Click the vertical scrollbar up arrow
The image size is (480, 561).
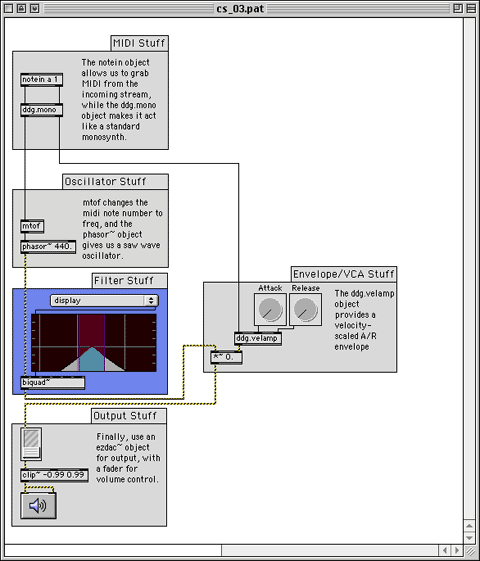(469, 526)
